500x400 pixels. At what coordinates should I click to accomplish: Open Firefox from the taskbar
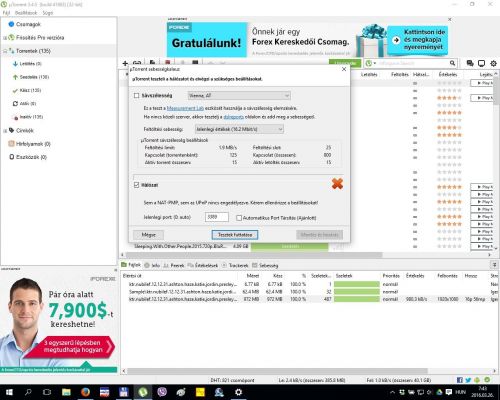tap(85, 392)
